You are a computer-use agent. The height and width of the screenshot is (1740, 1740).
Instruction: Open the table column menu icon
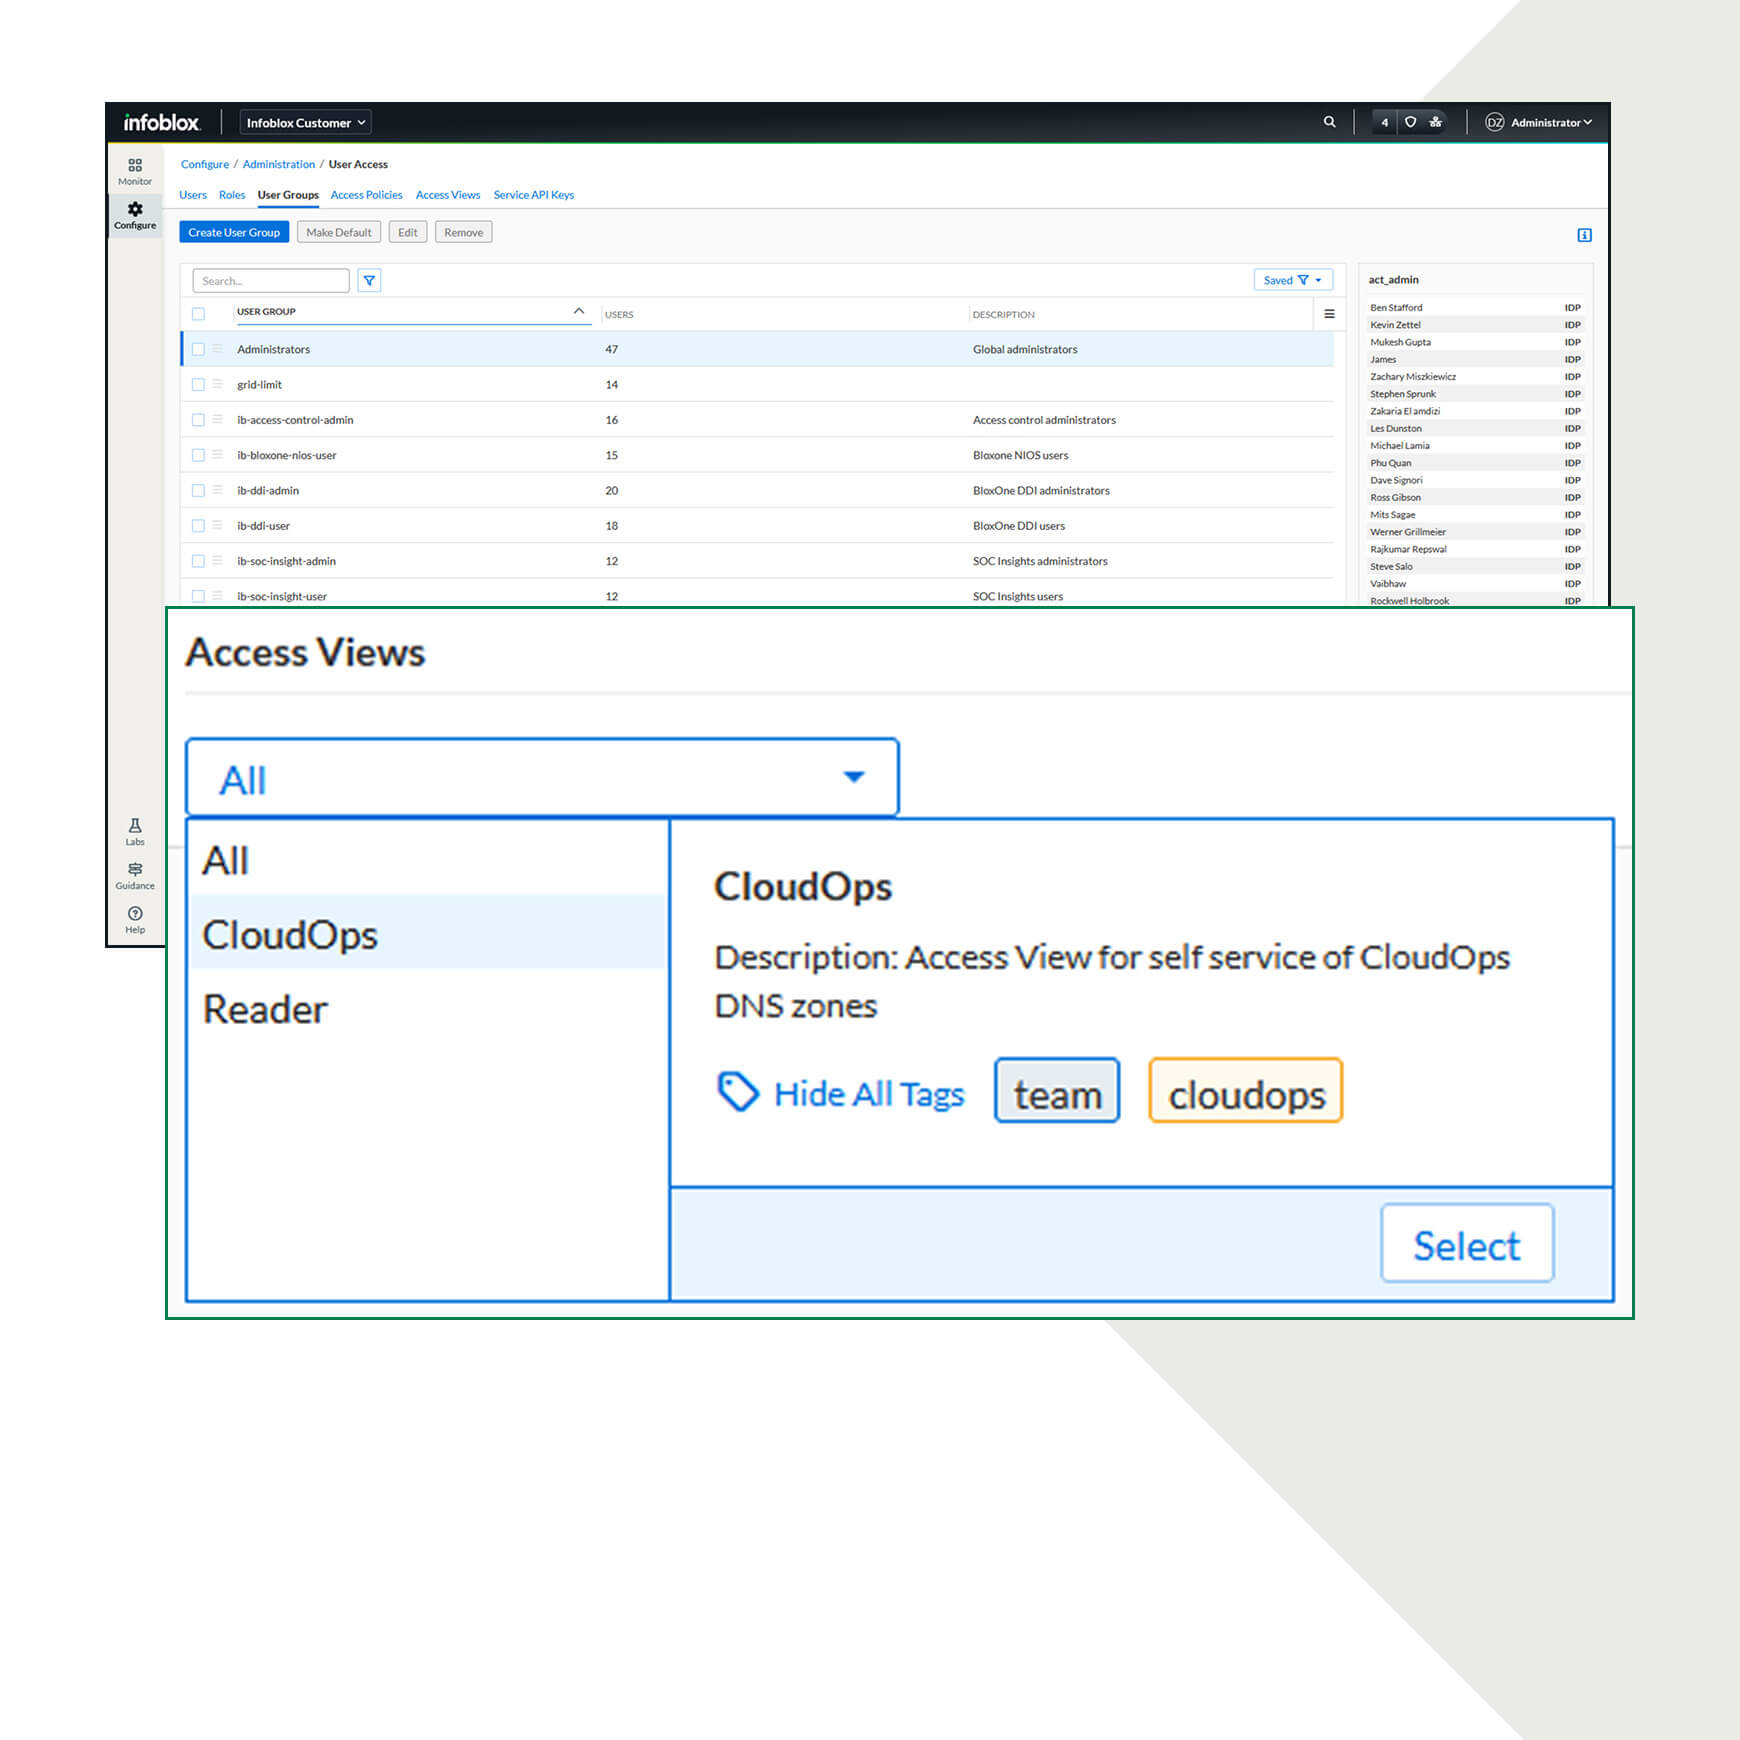pos(1329,314)
